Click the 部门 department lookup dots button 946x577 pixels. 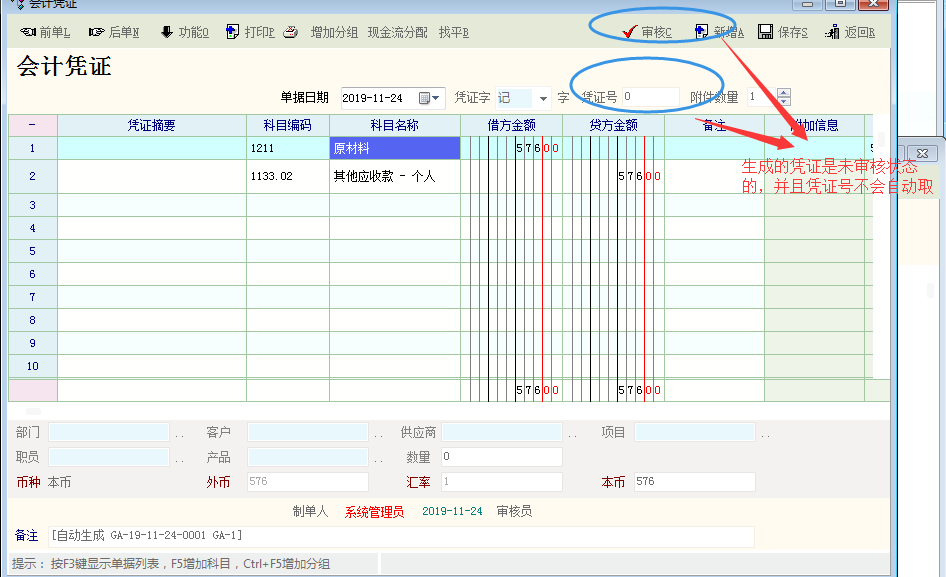[179, 434]
